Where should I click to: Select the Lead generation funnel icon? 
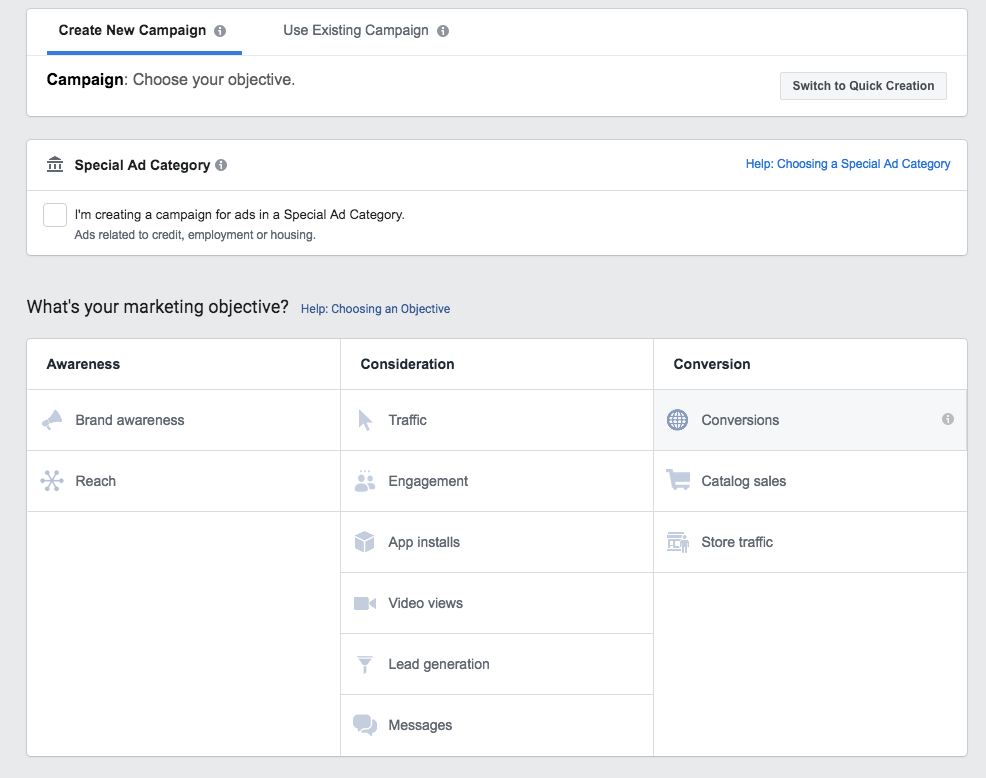pos(365,665)
